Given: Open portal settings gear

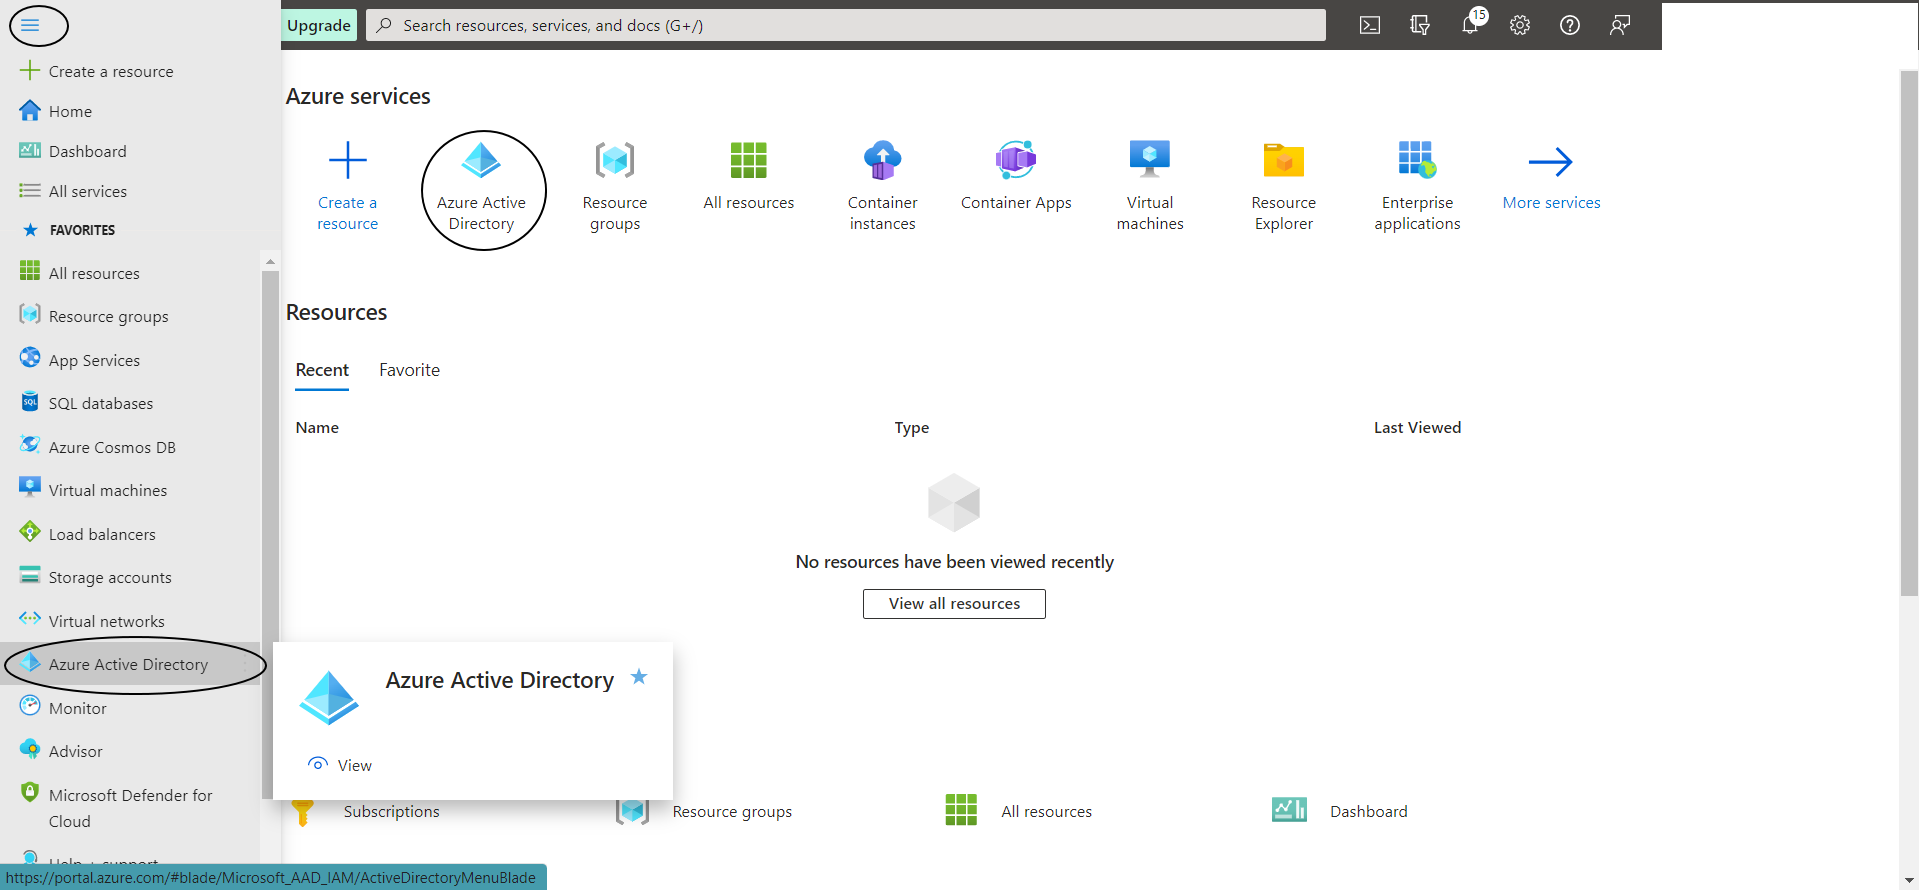Looking at the screenshot, I should (x=1520, y=25).
